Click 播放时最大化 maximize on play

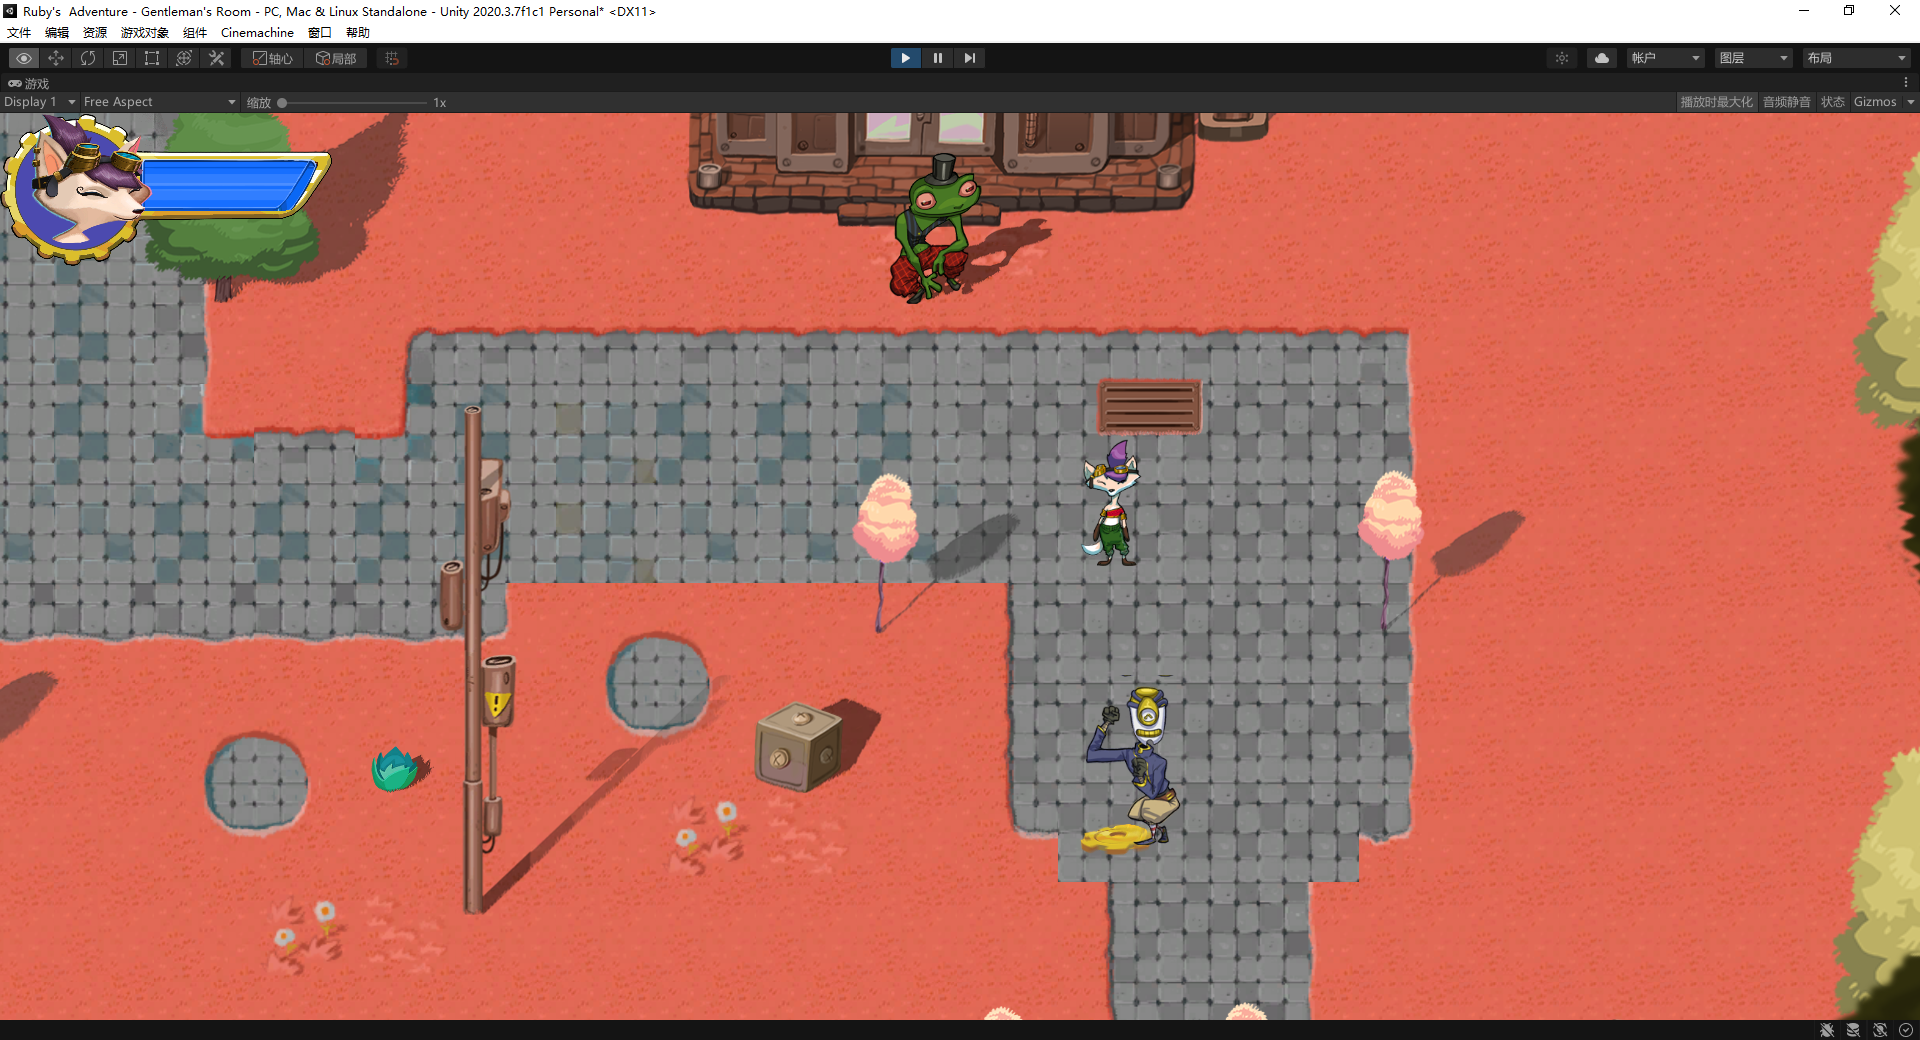[1716, 101]
